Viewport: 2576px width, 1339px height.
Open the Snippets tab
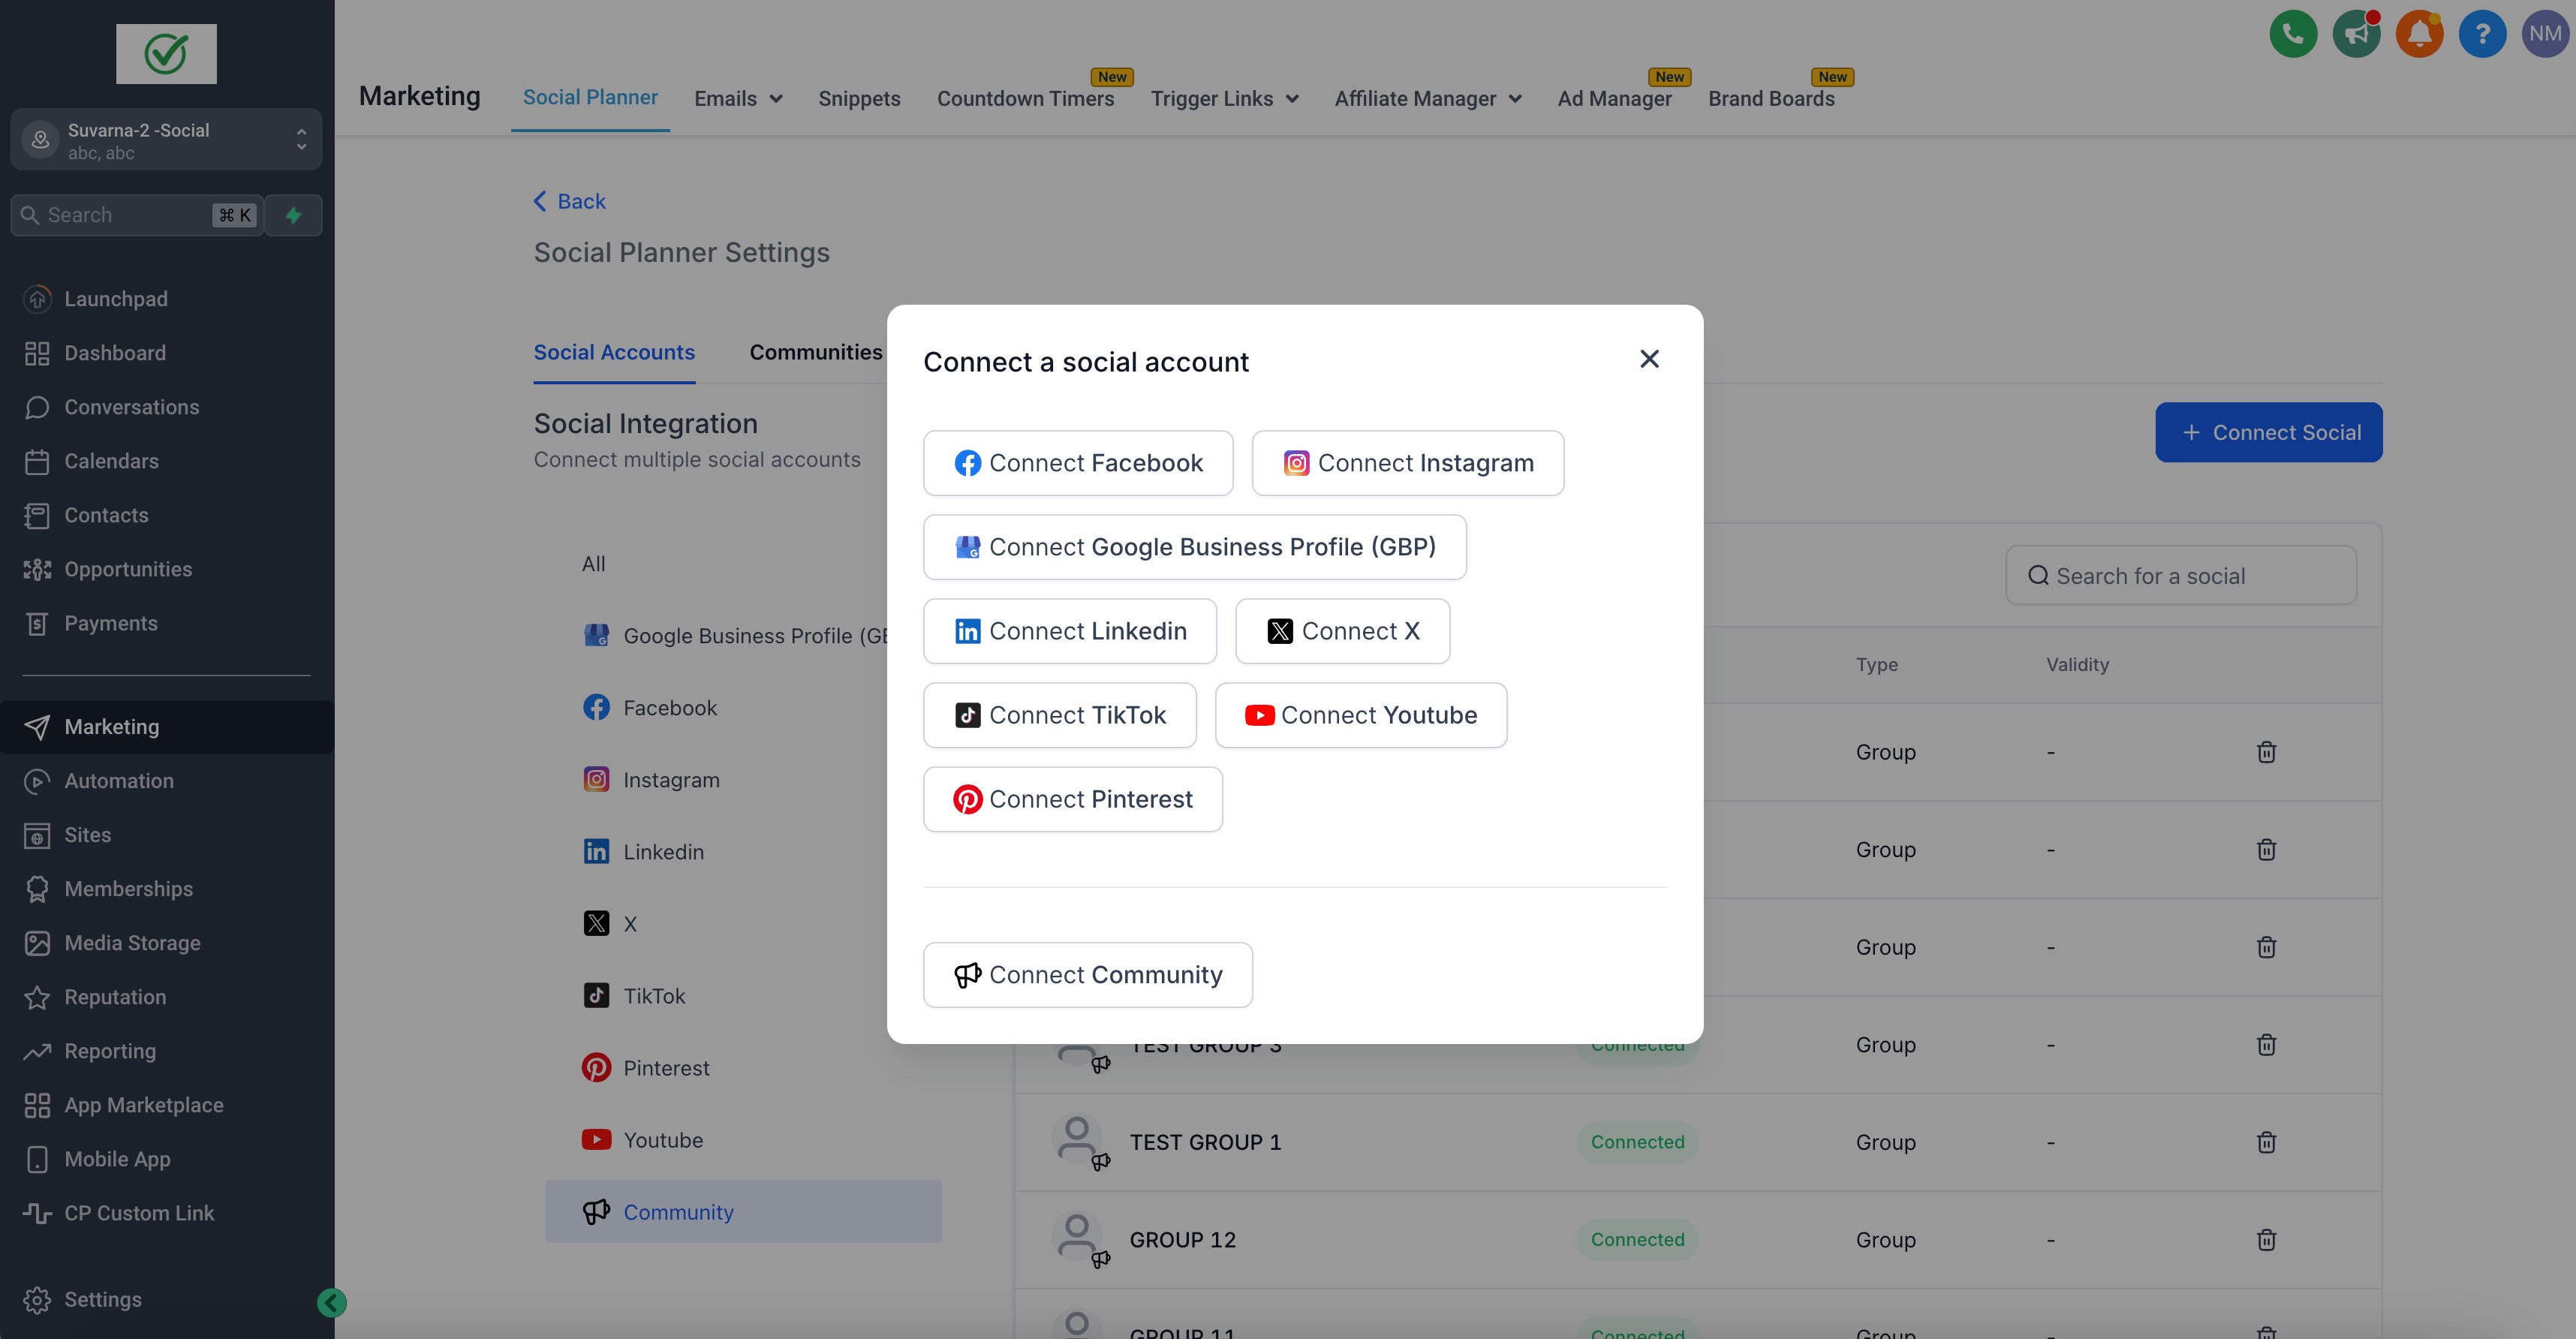(x=859, y=98)
